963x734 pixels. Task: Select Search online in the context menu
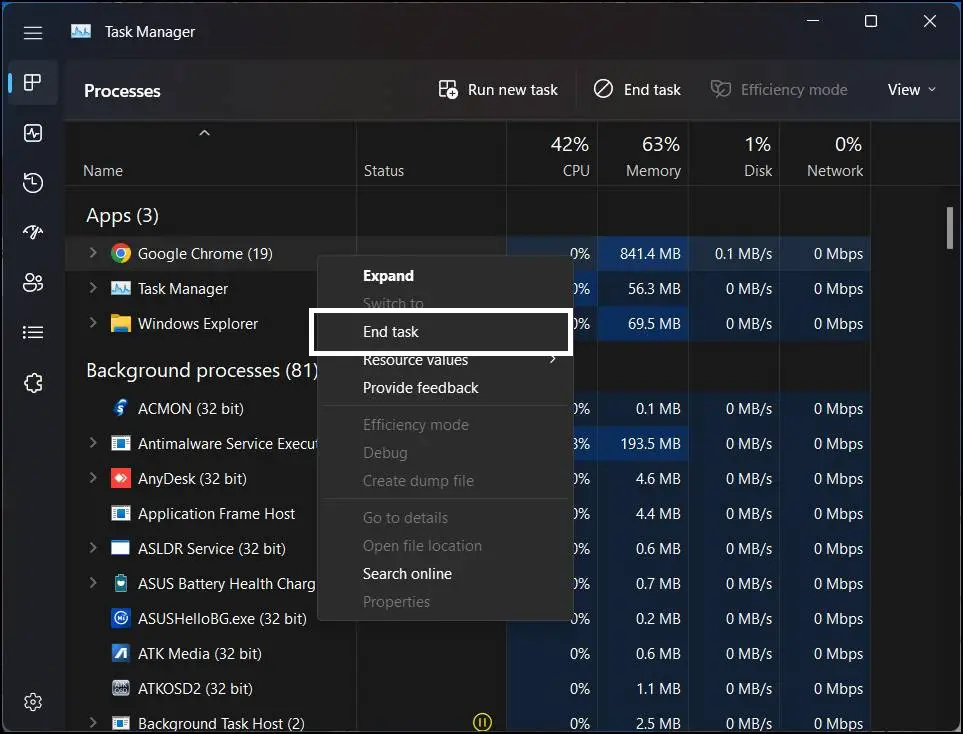pyautogui.click(x=407, y=574)
